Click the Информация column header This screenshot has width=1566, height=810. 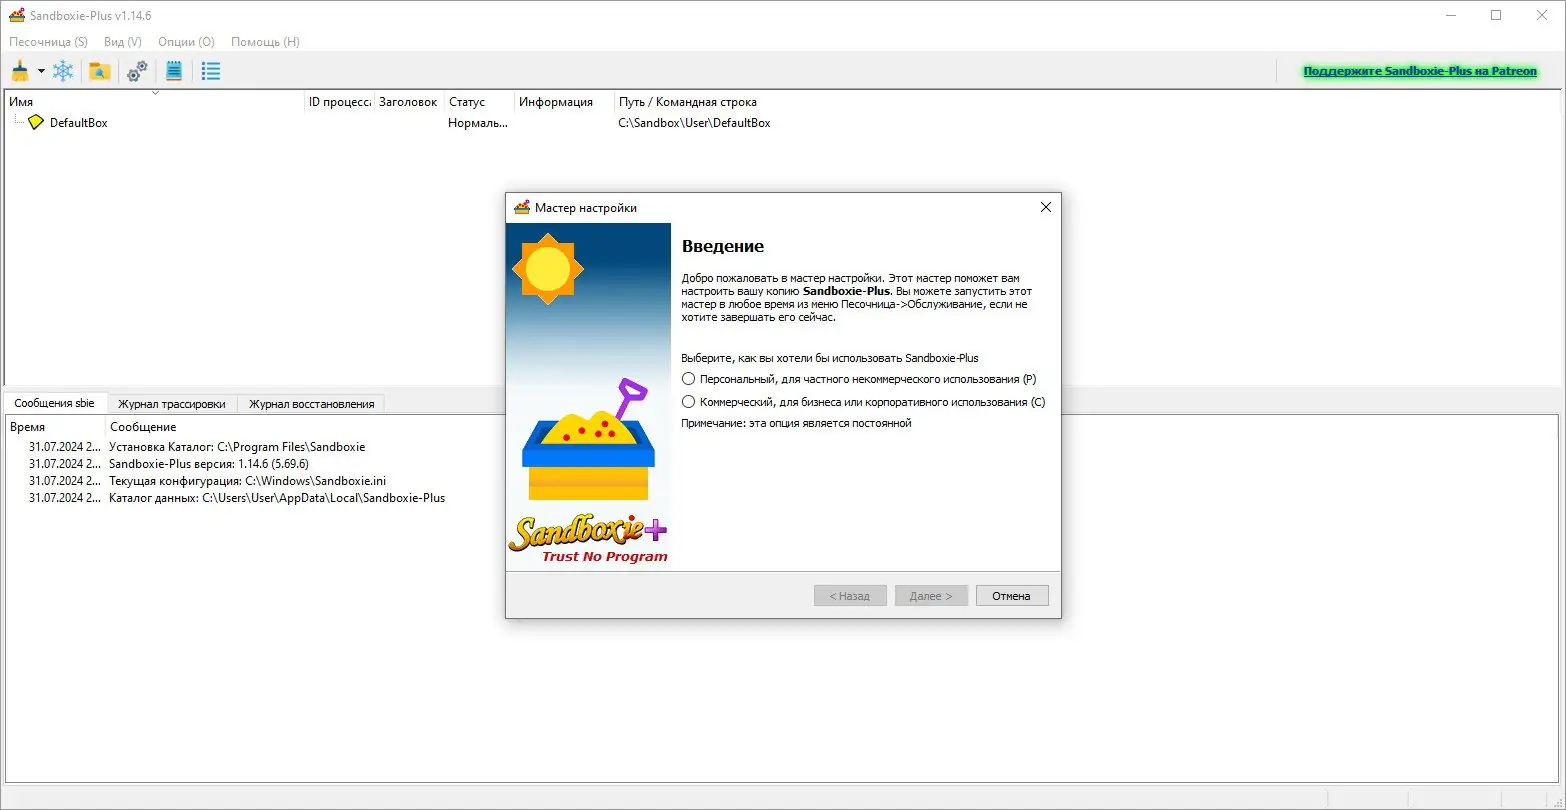pos(565,101)
